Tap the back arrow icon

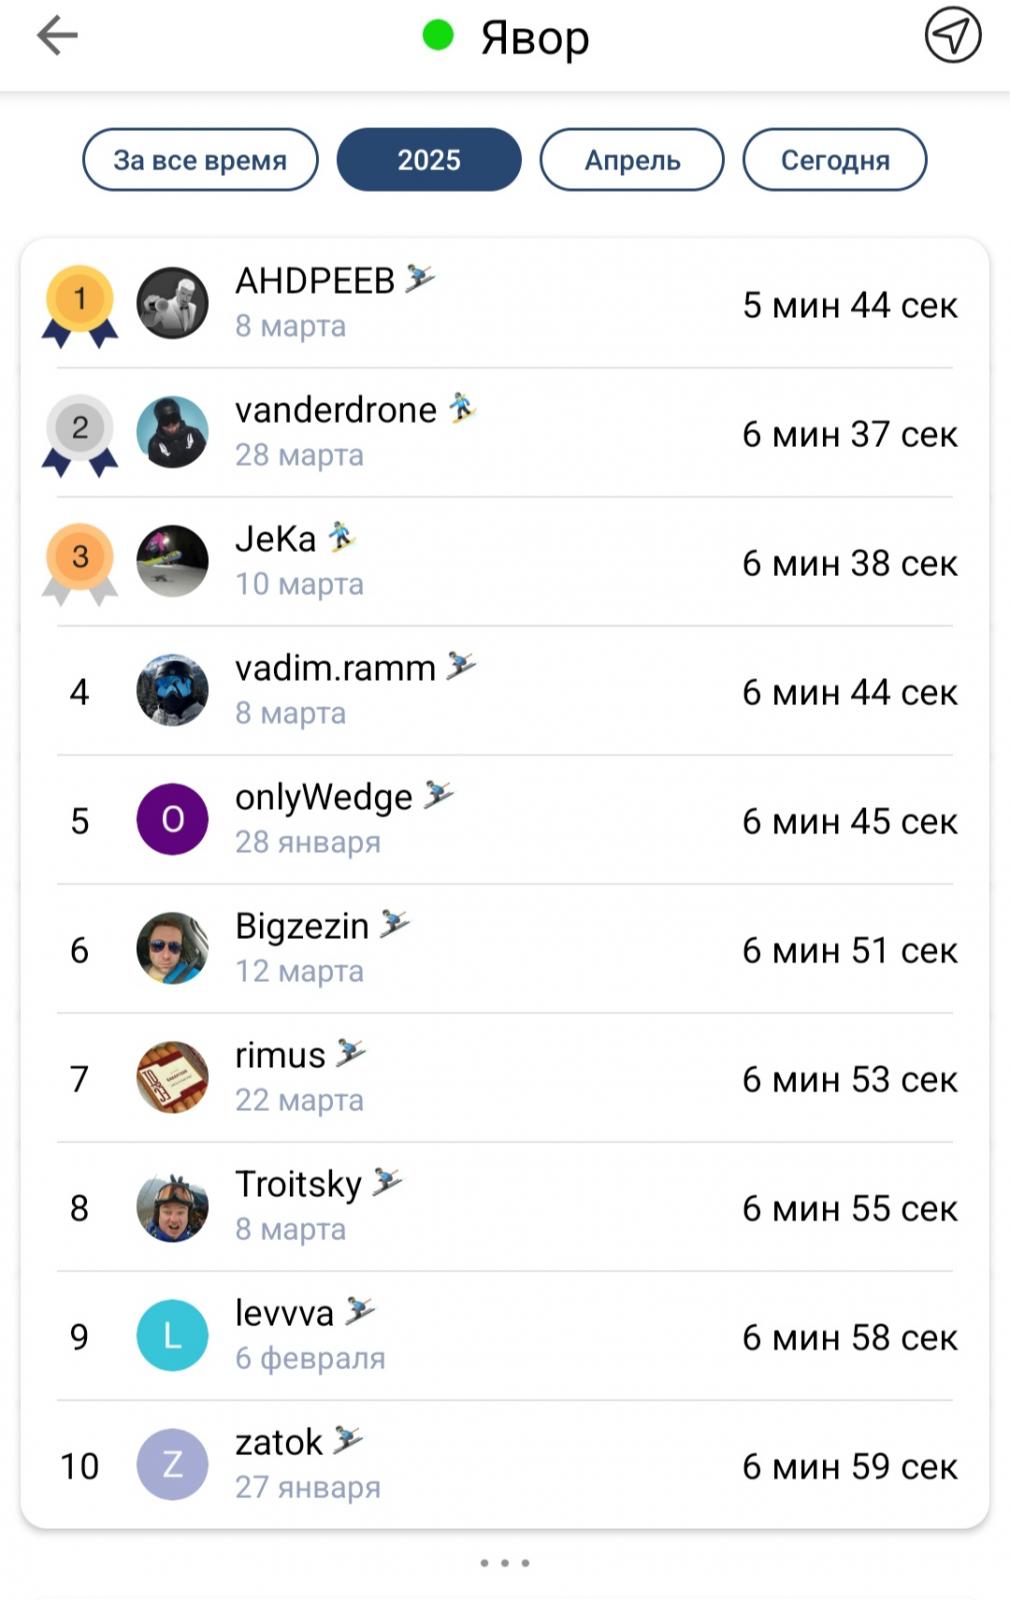[57, 36]
